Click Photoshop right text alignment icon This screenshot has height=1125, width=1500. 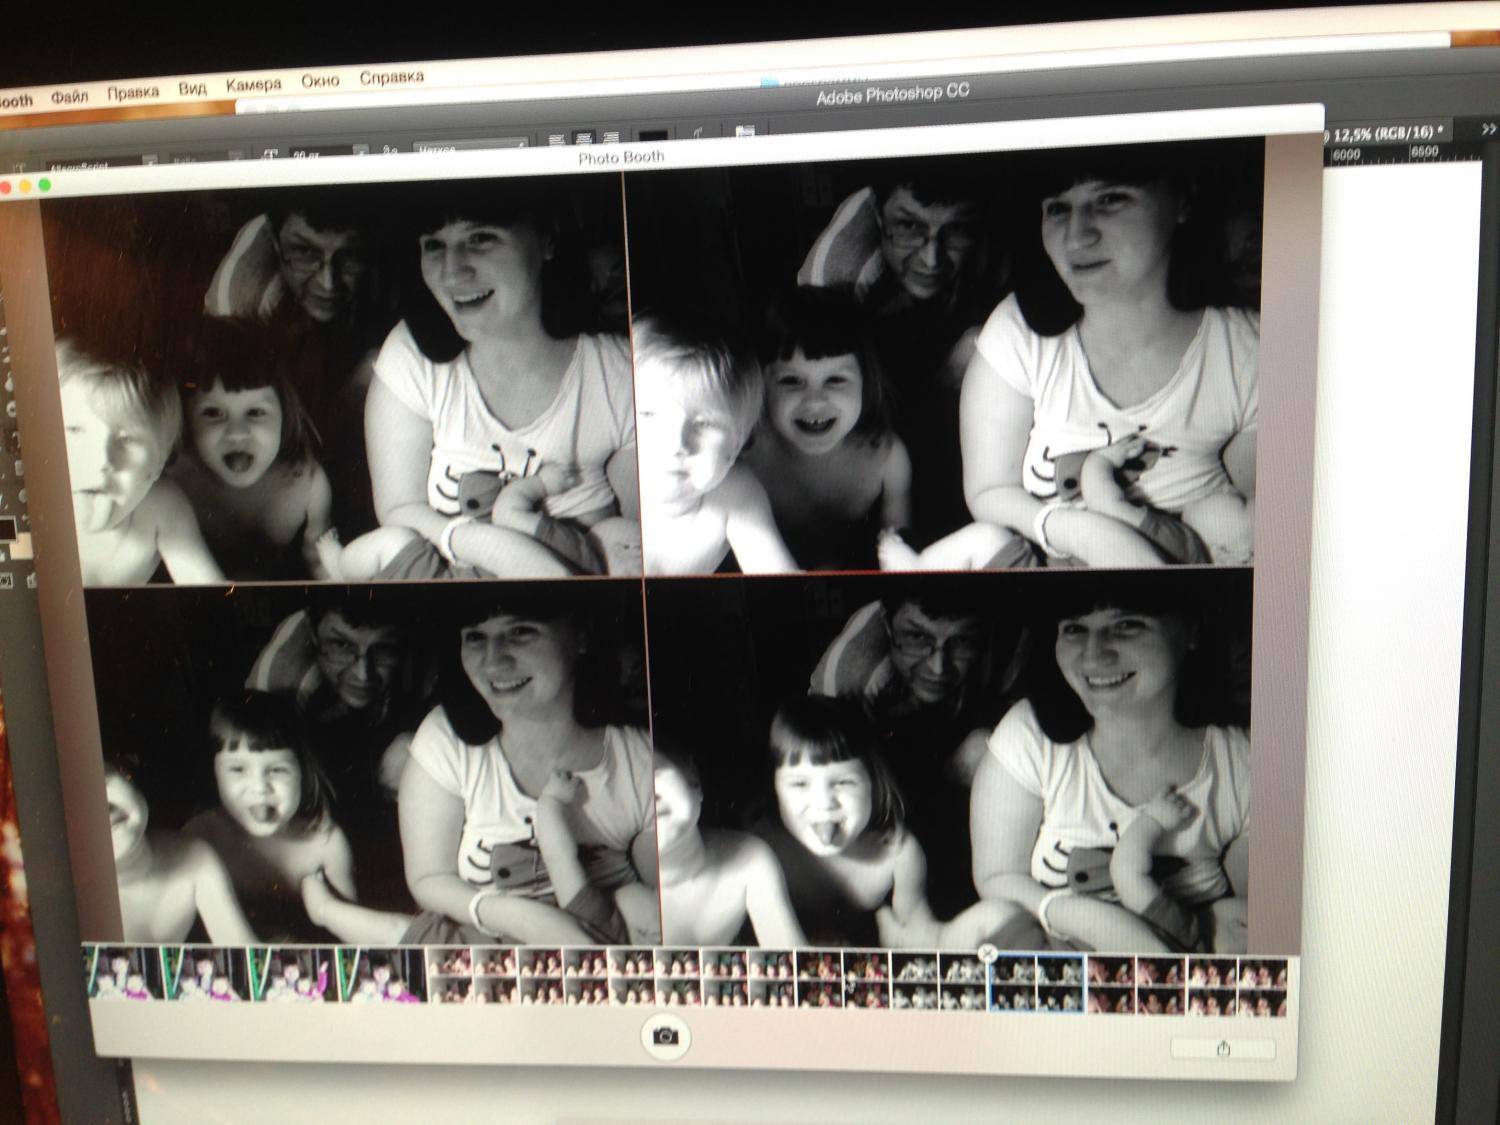609,137
